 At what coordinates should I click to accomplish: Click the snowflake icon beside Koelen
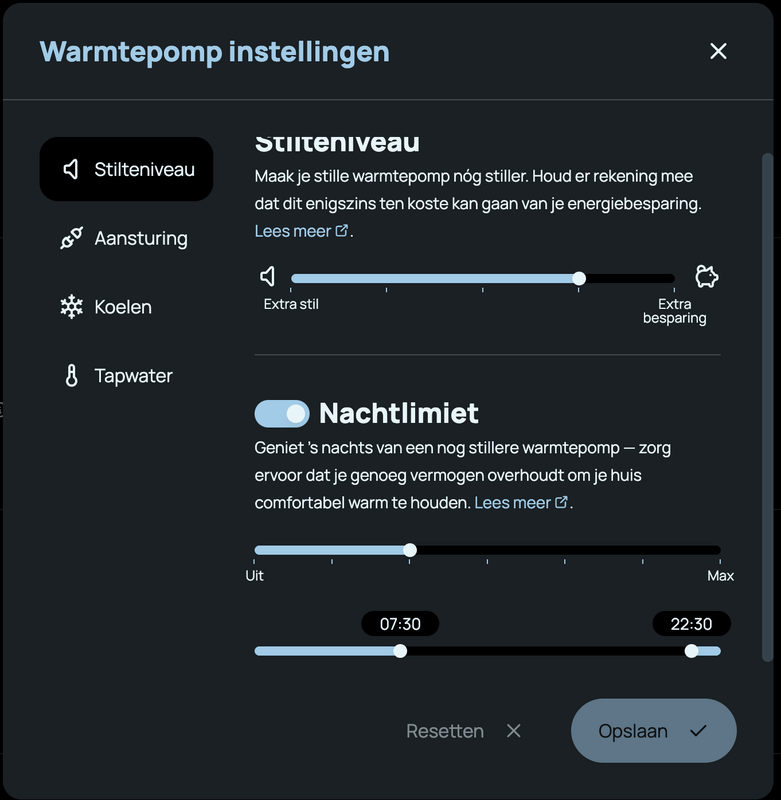click(71, 307)
